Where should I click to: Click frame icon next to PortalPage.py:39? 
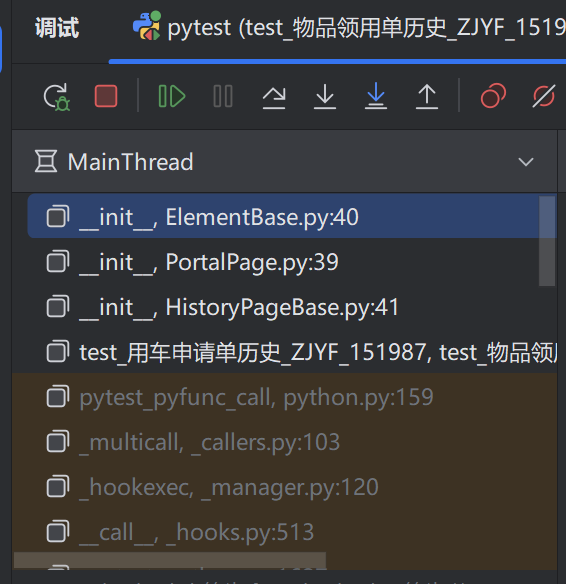[58, 261]
